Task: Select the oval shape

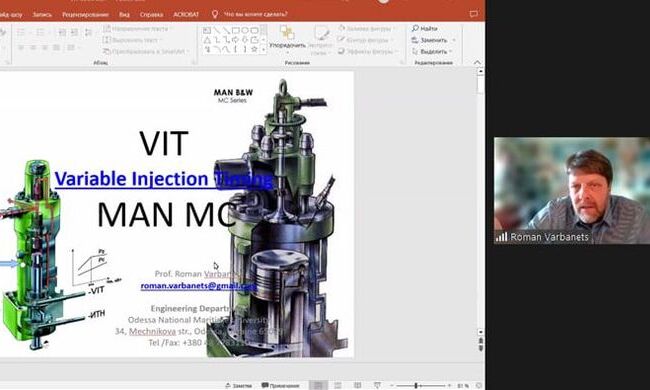Action: pos(245,30)
